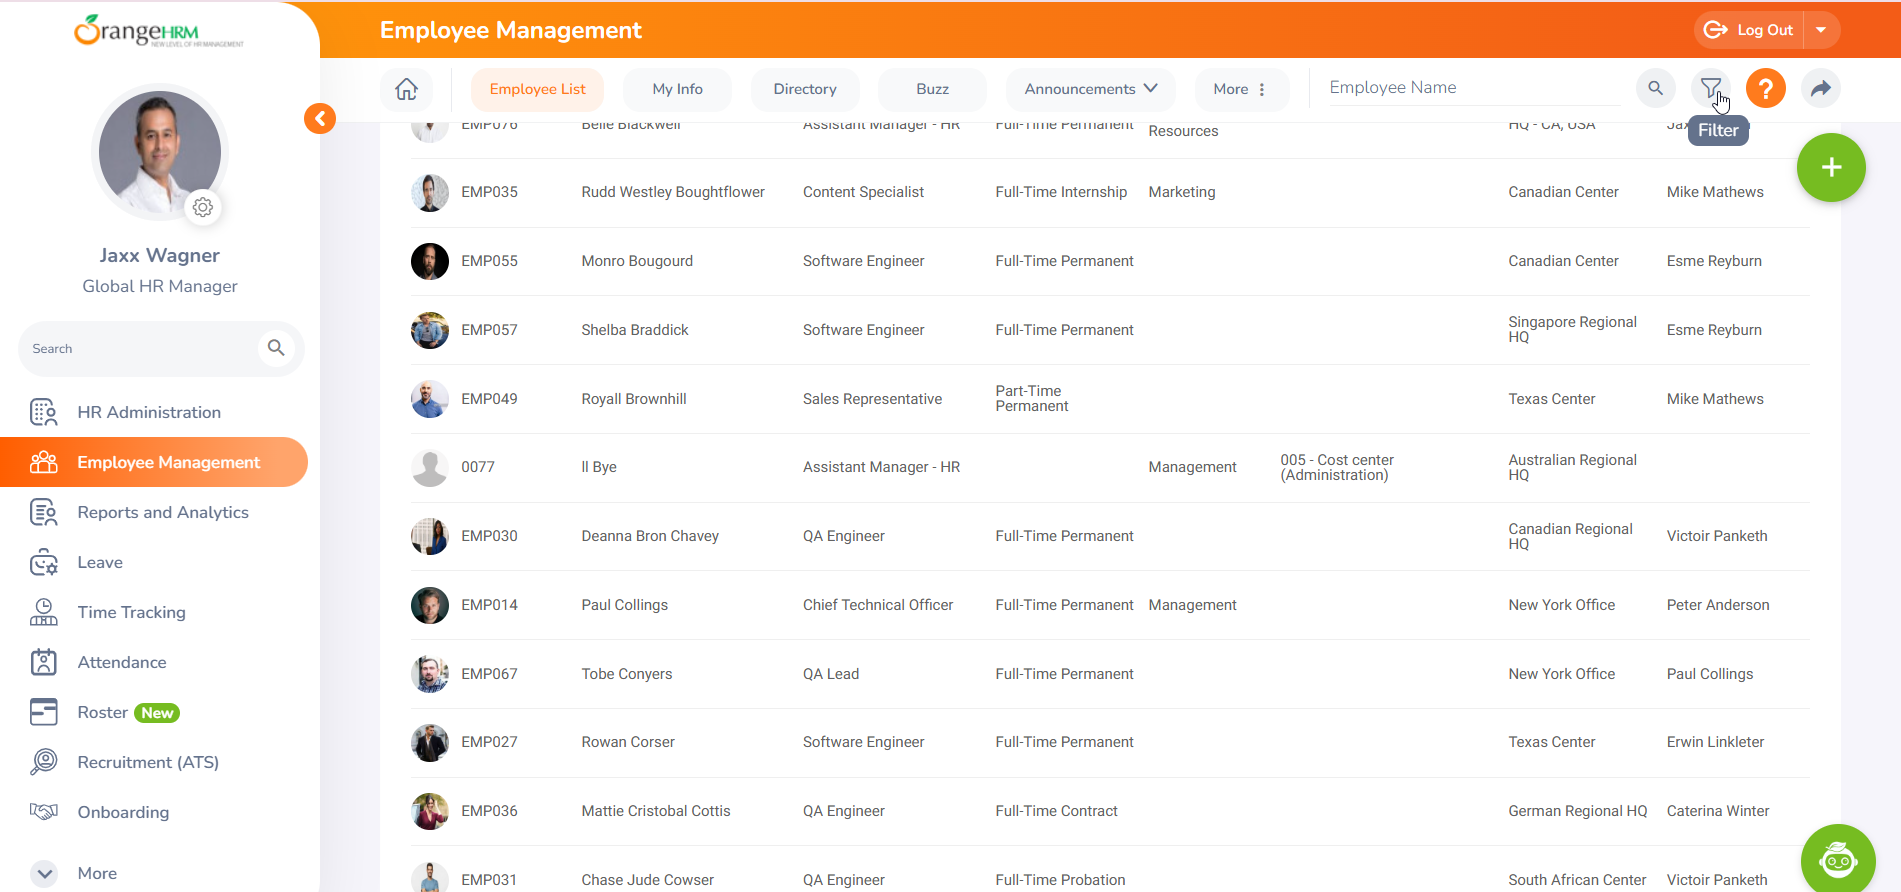Click the green add employee plus button
Screen dimensions: 1901x892
pos(1831,167)
